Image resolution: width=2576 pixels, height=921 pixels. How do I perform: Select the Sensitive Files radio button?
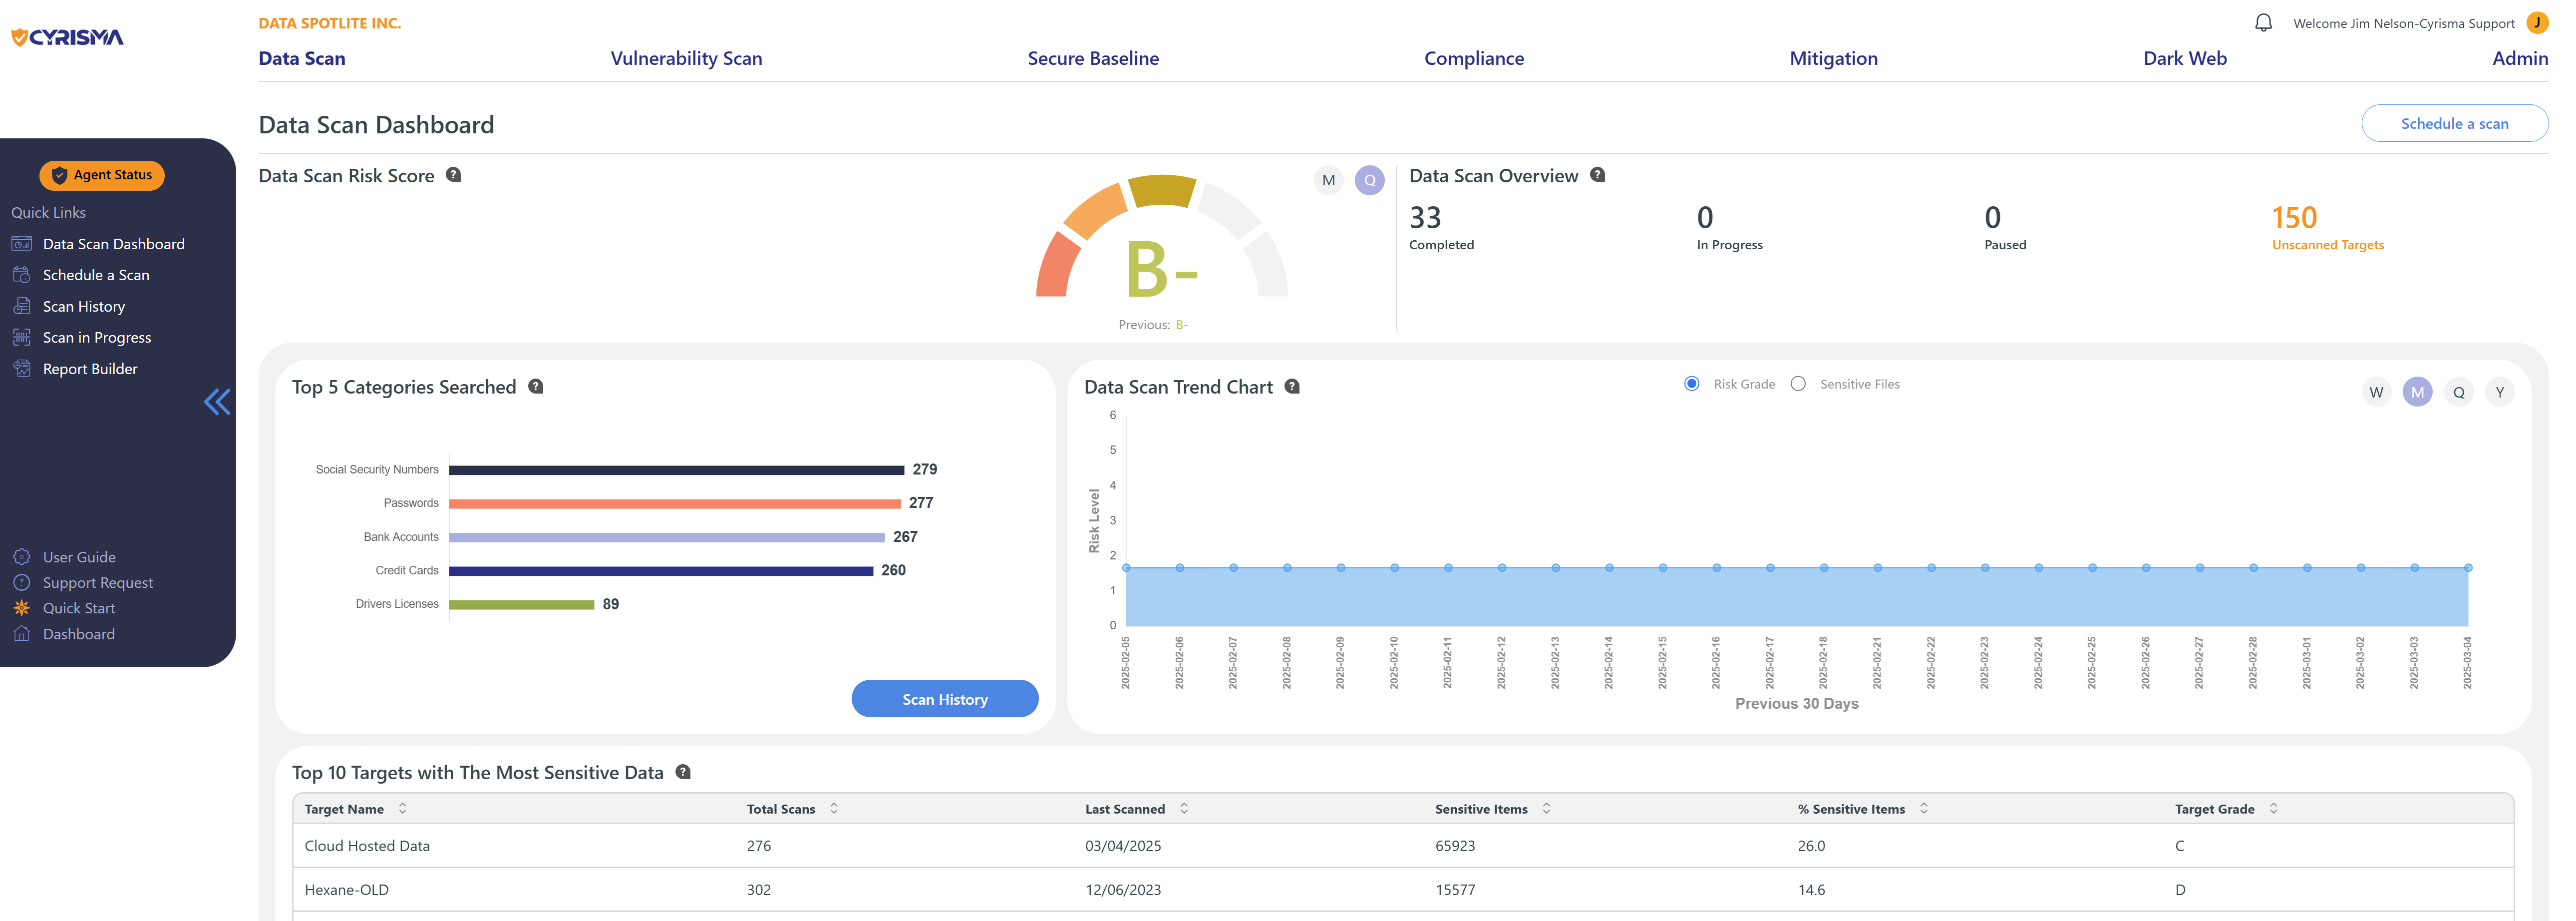tap(1798, 384)
